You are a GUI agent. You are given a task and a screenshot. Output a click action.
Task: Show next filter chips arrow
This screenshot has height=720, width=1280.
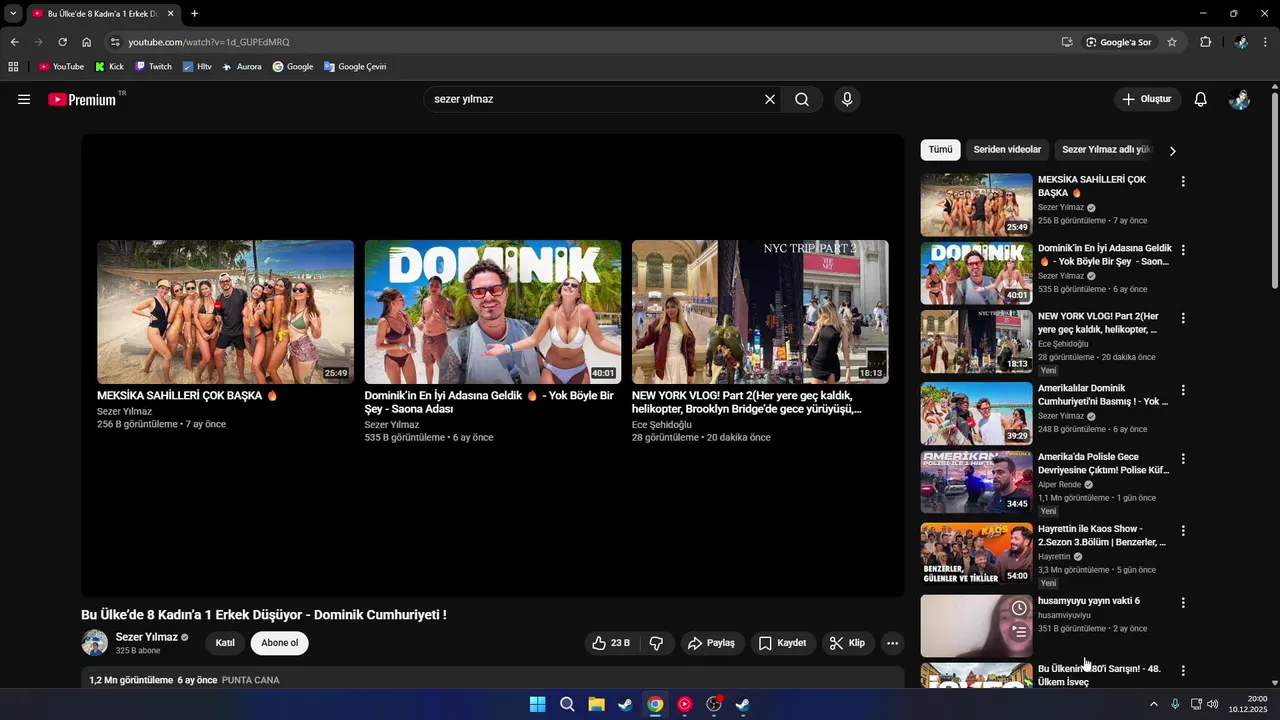1173,151
